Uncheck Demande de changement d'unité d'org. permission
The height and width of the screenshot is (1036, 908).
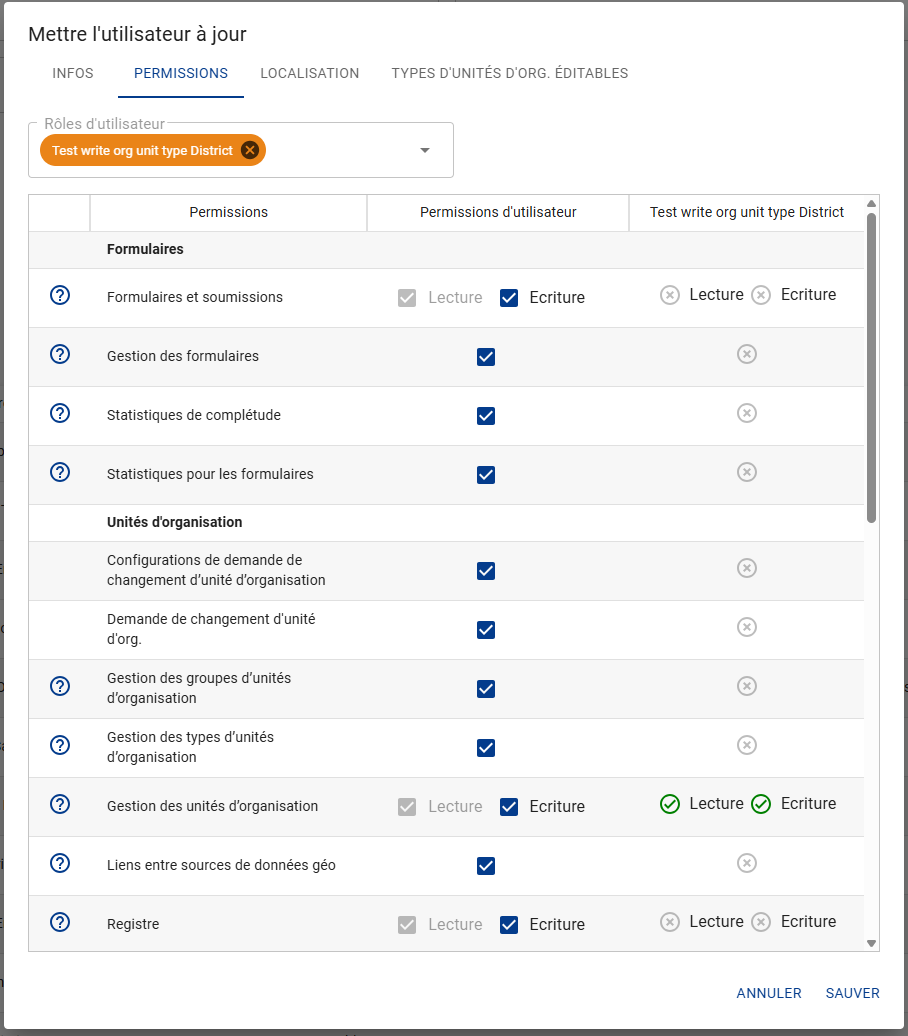(x=486, y=630)
